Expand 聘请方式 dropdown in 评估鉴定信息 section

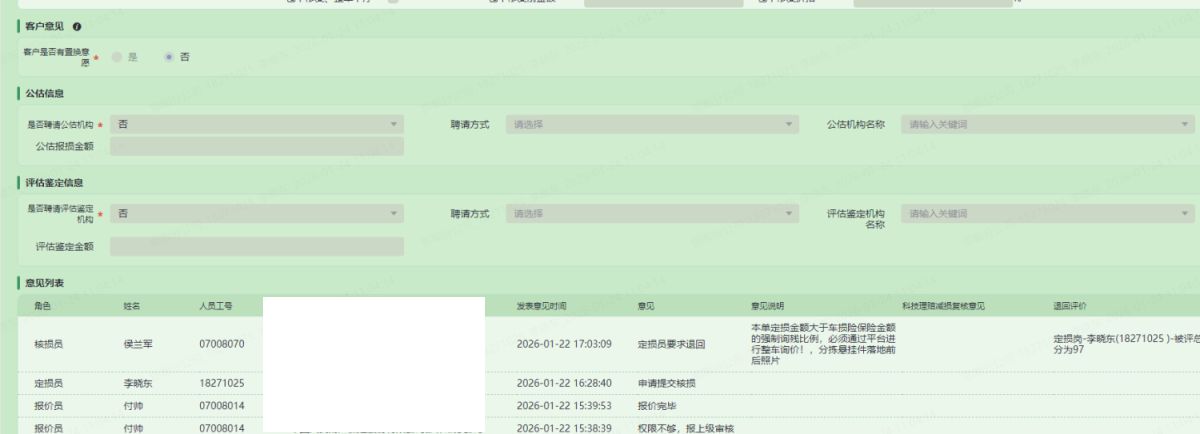tap(652, 214)
